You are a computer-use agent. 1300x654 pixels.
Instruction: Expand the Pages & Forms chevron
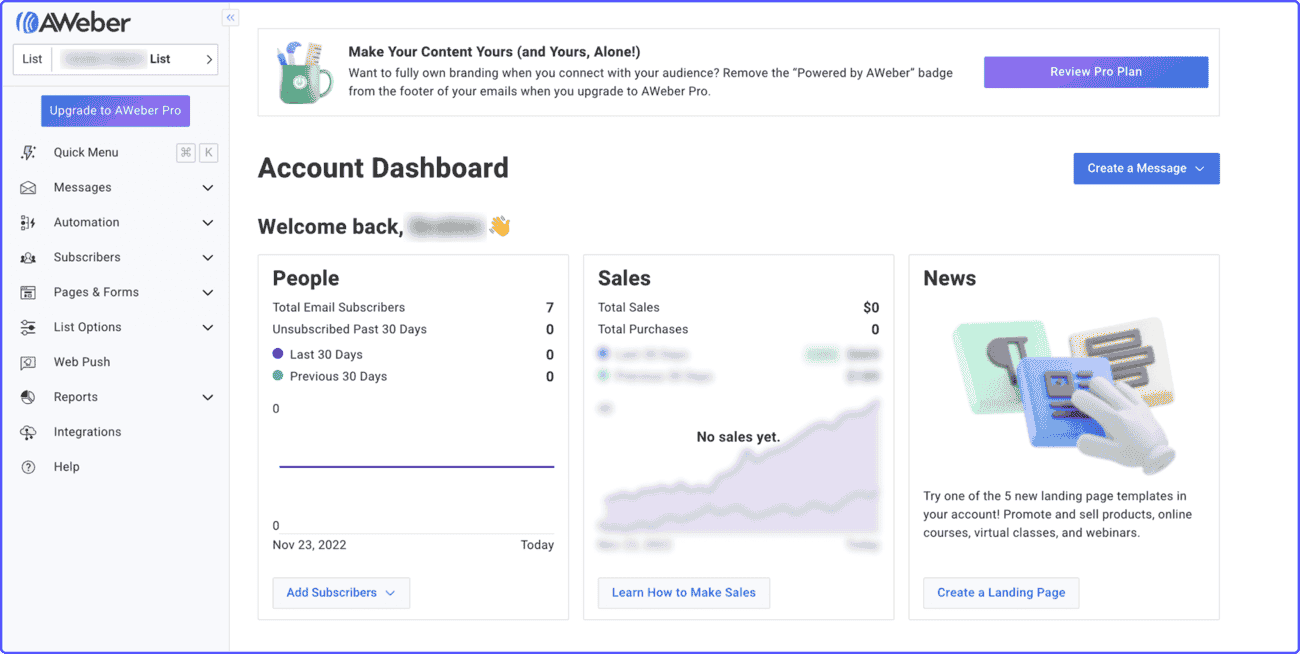pyautogui.click(x=208, y=293)
